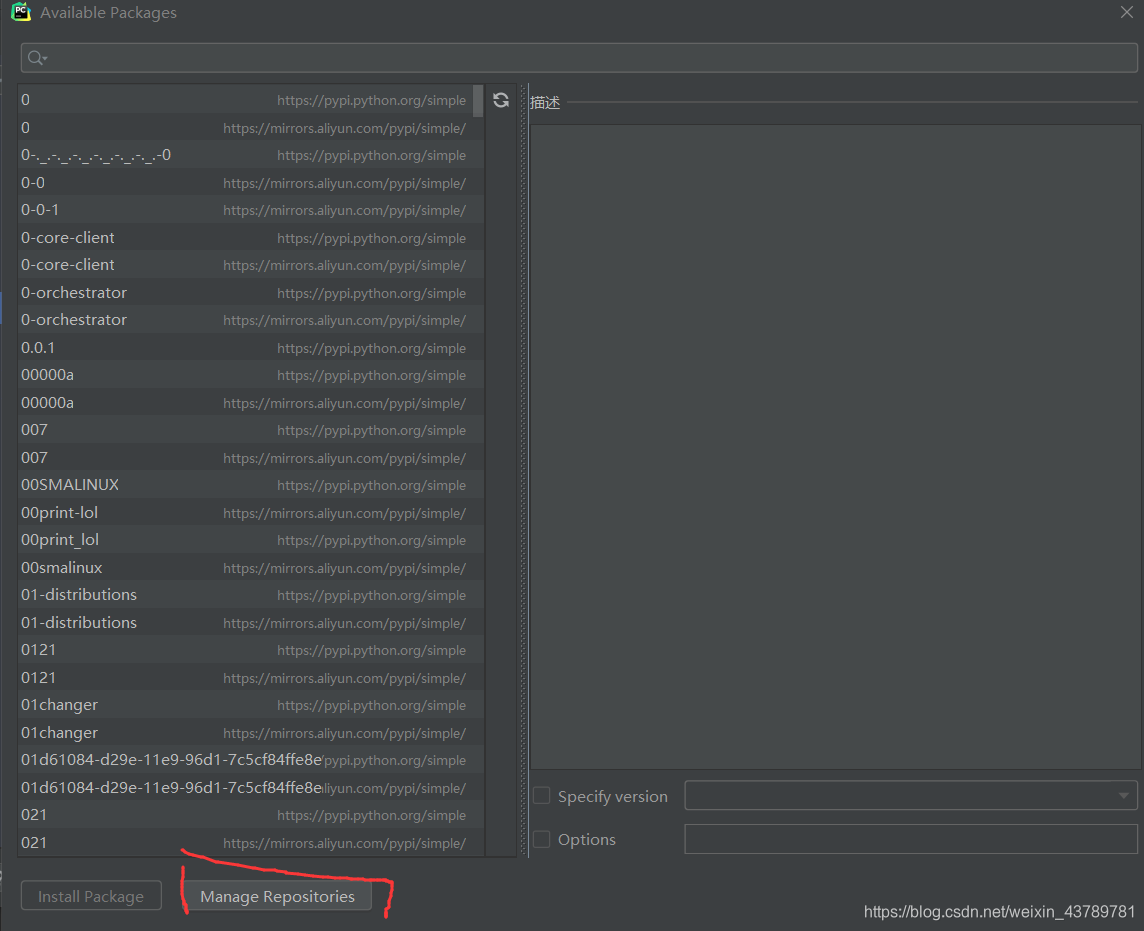
Task: Select 01-distributions from aliyun mirror
Action: coord(251,622)
